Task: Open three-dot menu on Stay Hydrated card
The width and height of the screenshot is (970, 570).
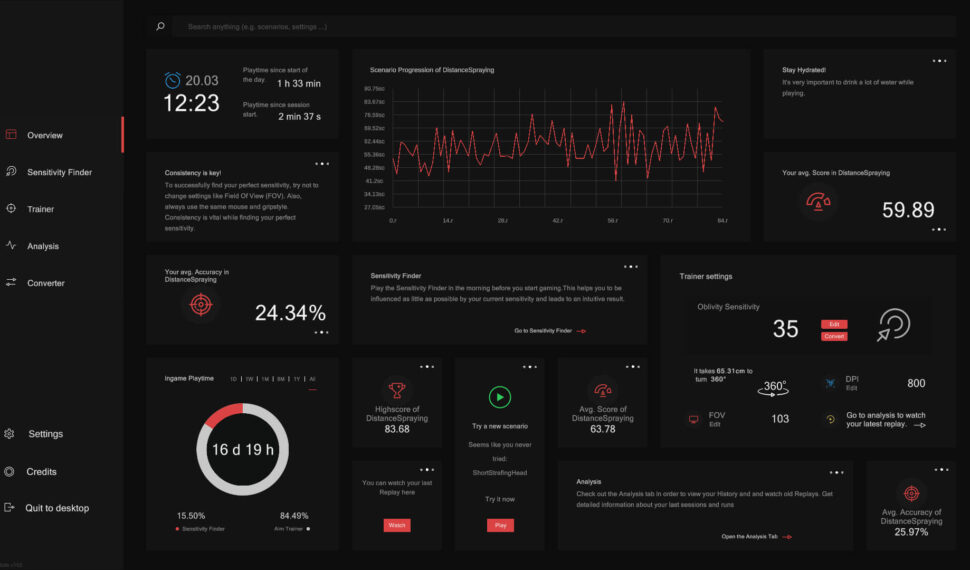Action: (939, 61)
